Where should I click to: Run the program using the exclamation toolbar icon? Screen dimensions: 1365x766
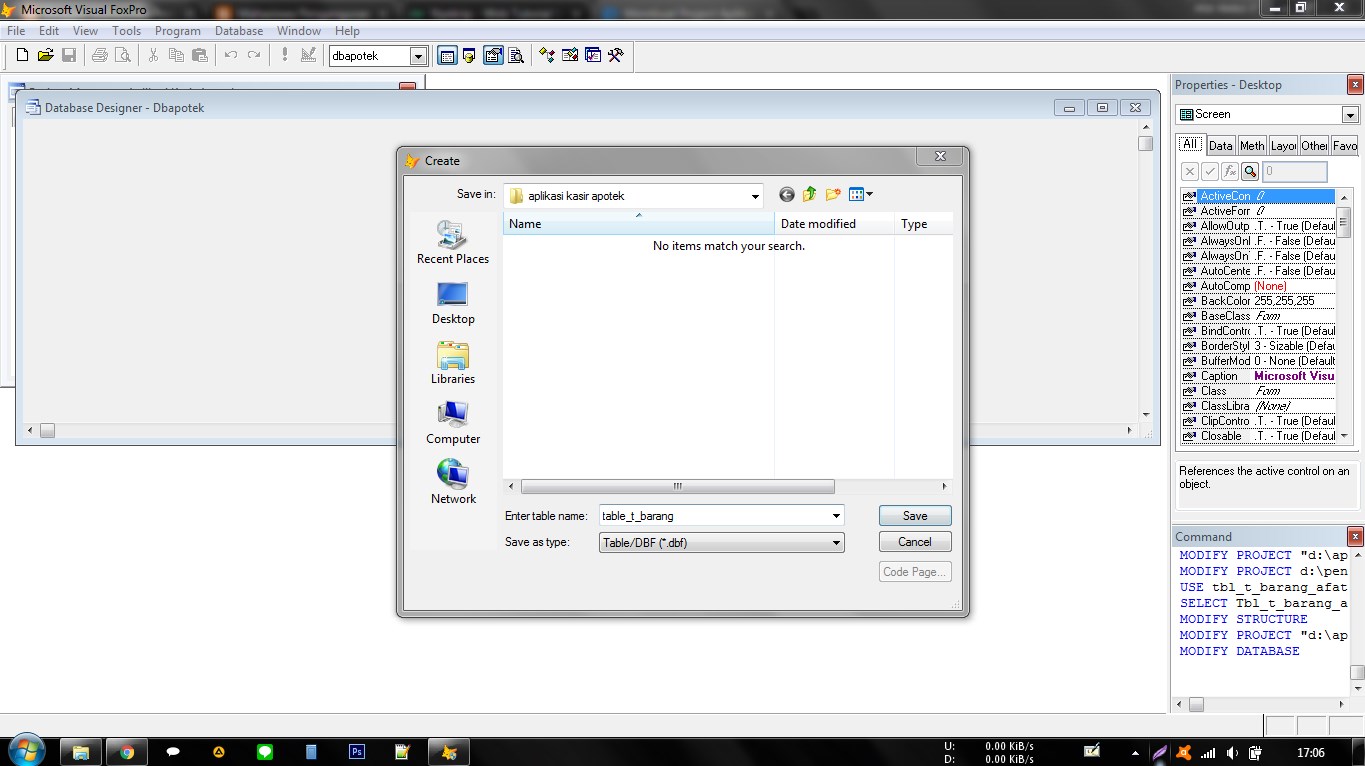[x=284, y=55]
